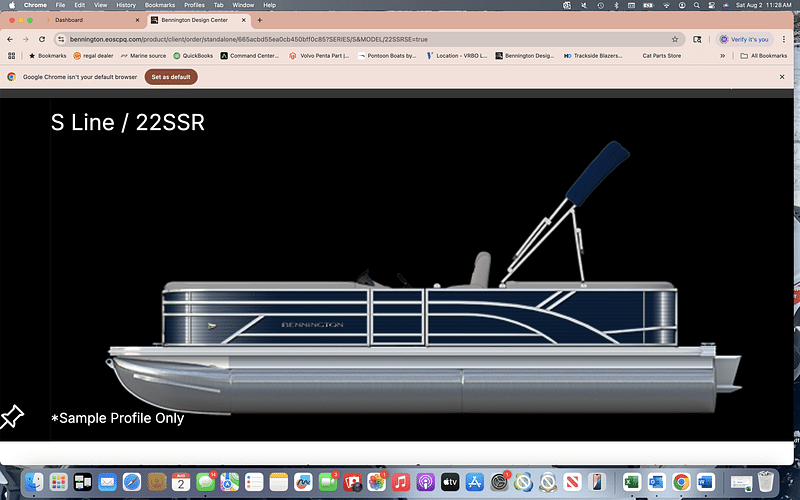Open the History menu
Screen dimensions: 800x500
[x=126, y=5]
